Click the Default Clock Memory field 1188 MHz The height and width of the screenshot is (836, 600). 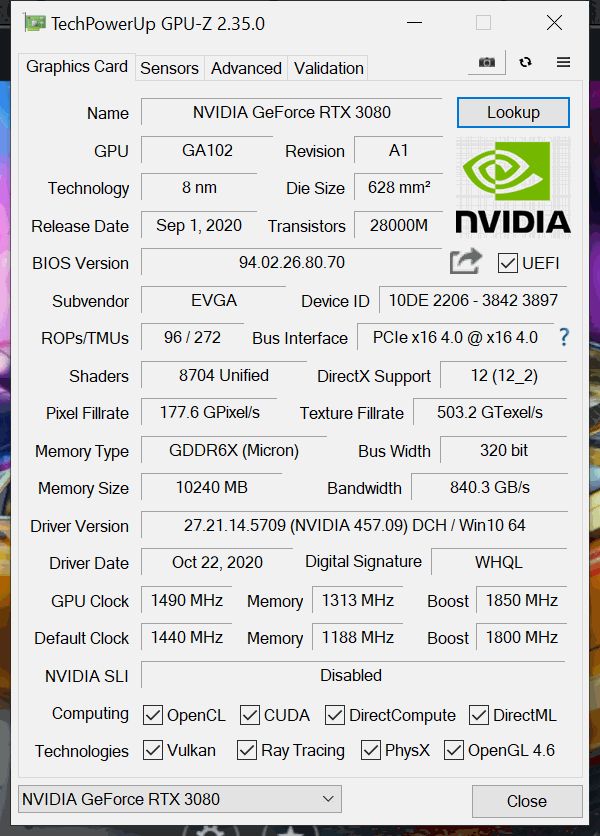tap(358, 637)
